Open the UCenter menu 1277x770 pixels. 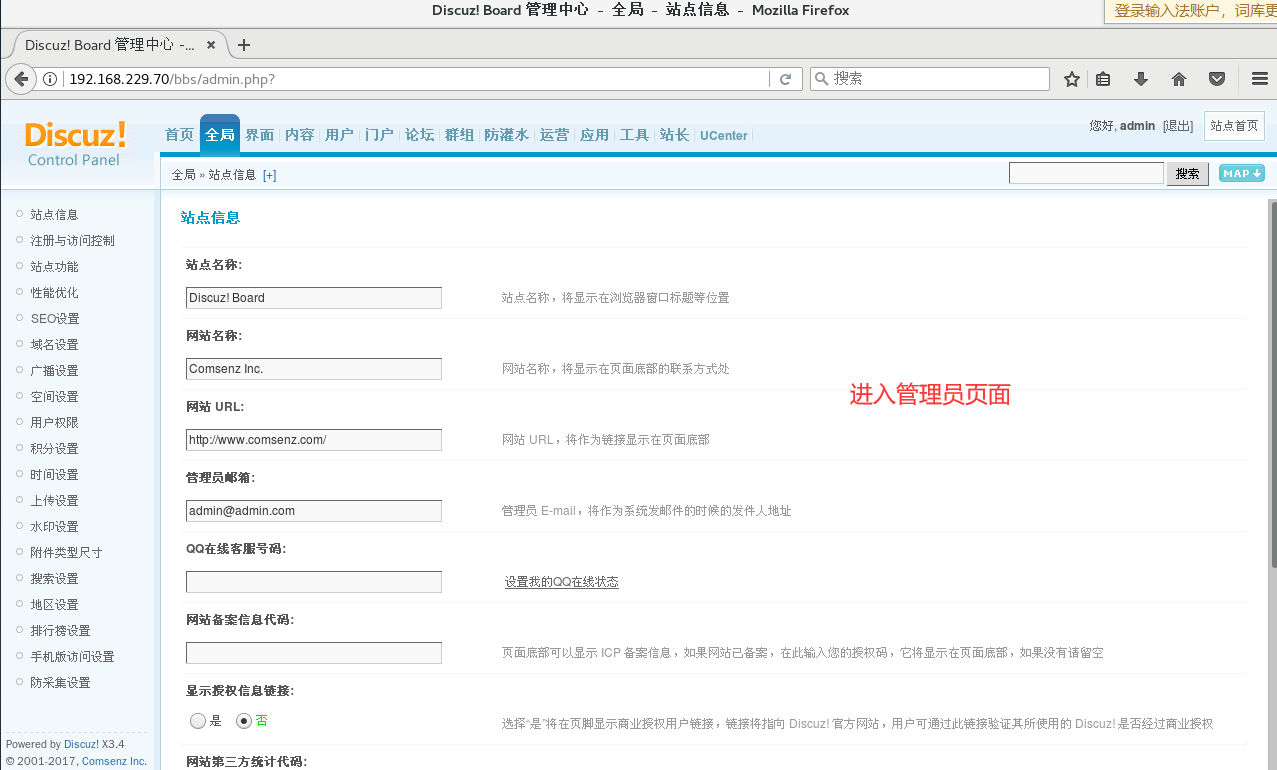click(724, 136)
